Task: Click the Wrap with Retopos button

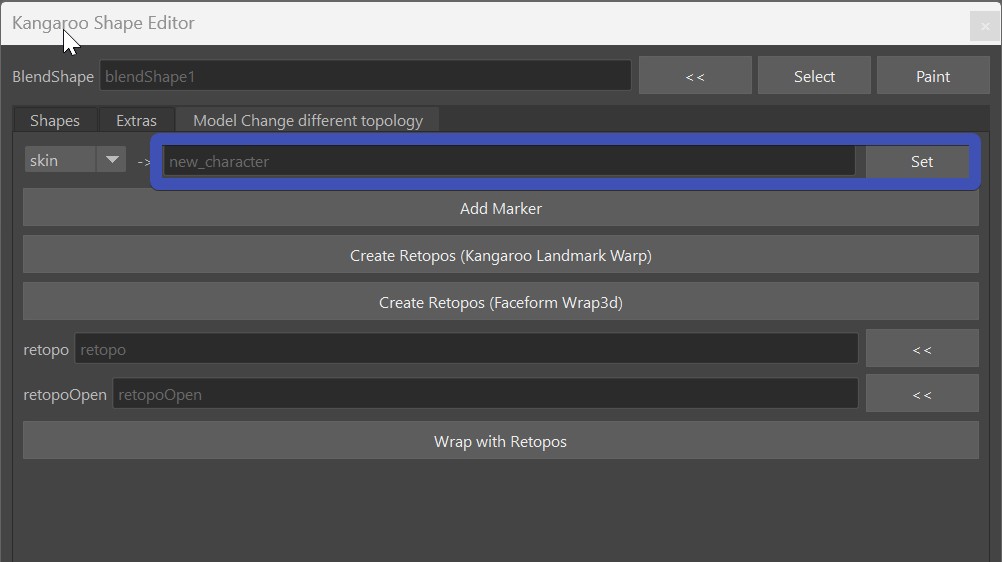Action: (x=500, y=441)
